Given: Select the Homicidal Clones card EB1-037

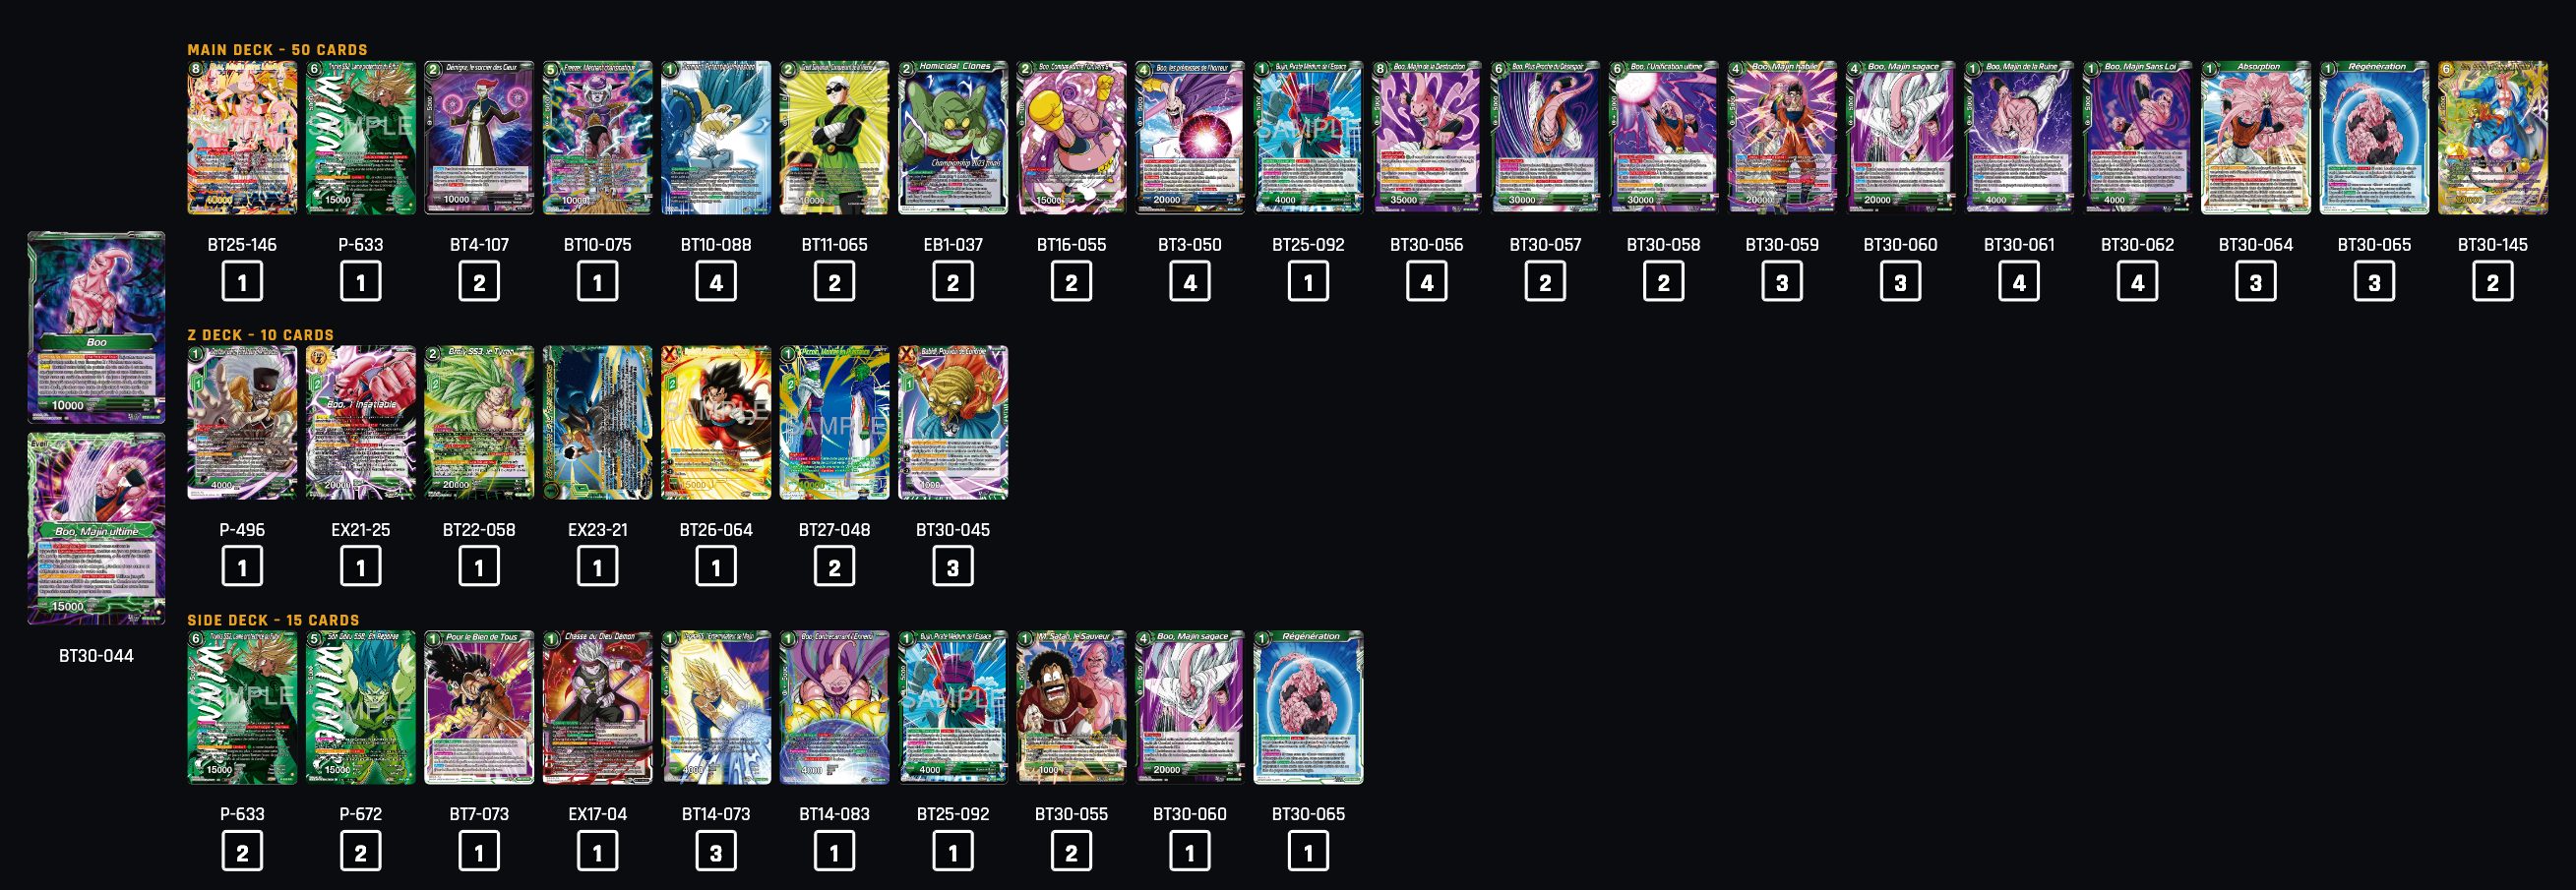Looking at the screenshot, I should coord(953,138).
